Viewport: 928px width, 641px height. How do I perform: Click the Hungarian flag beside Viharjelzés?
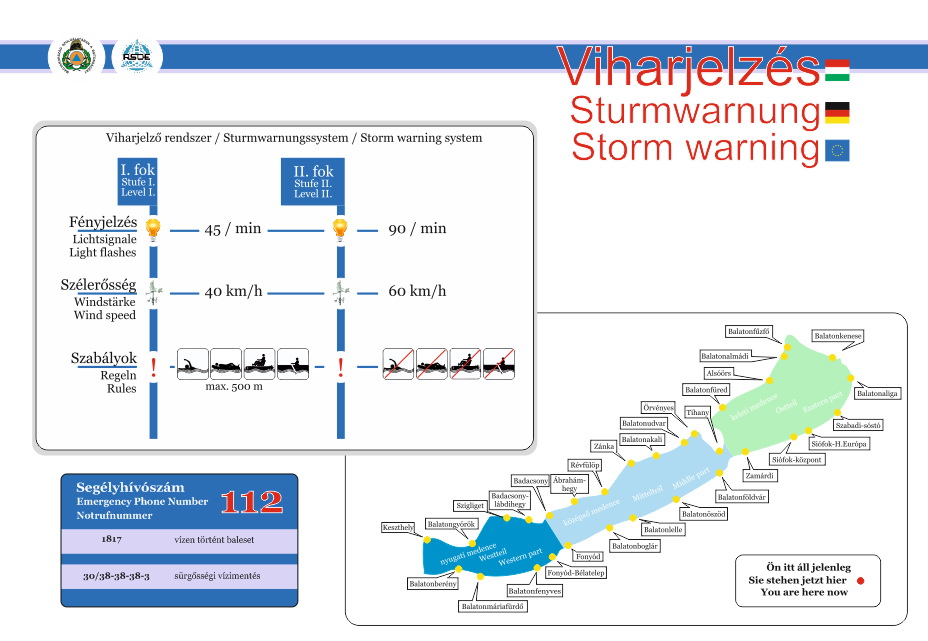click(x=836, y=70)
